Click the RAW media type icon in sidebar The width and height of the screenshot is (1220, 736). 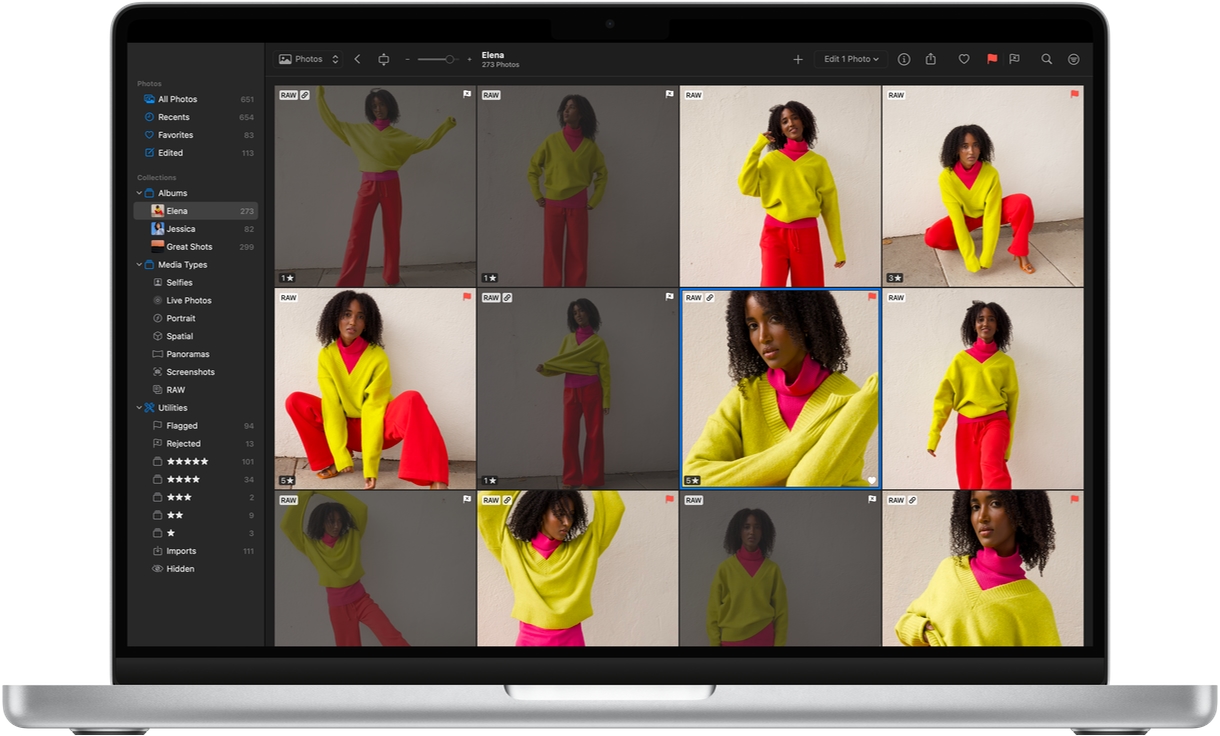(x=157, y=390)
